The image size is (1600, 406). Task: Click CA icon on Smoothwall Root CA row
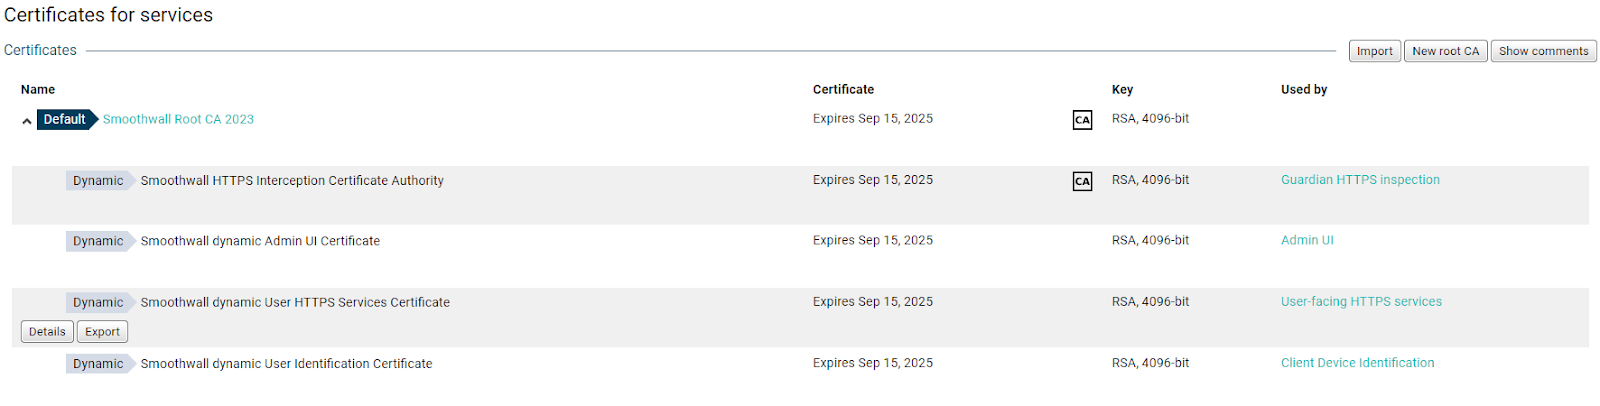tap(1082, 120)
